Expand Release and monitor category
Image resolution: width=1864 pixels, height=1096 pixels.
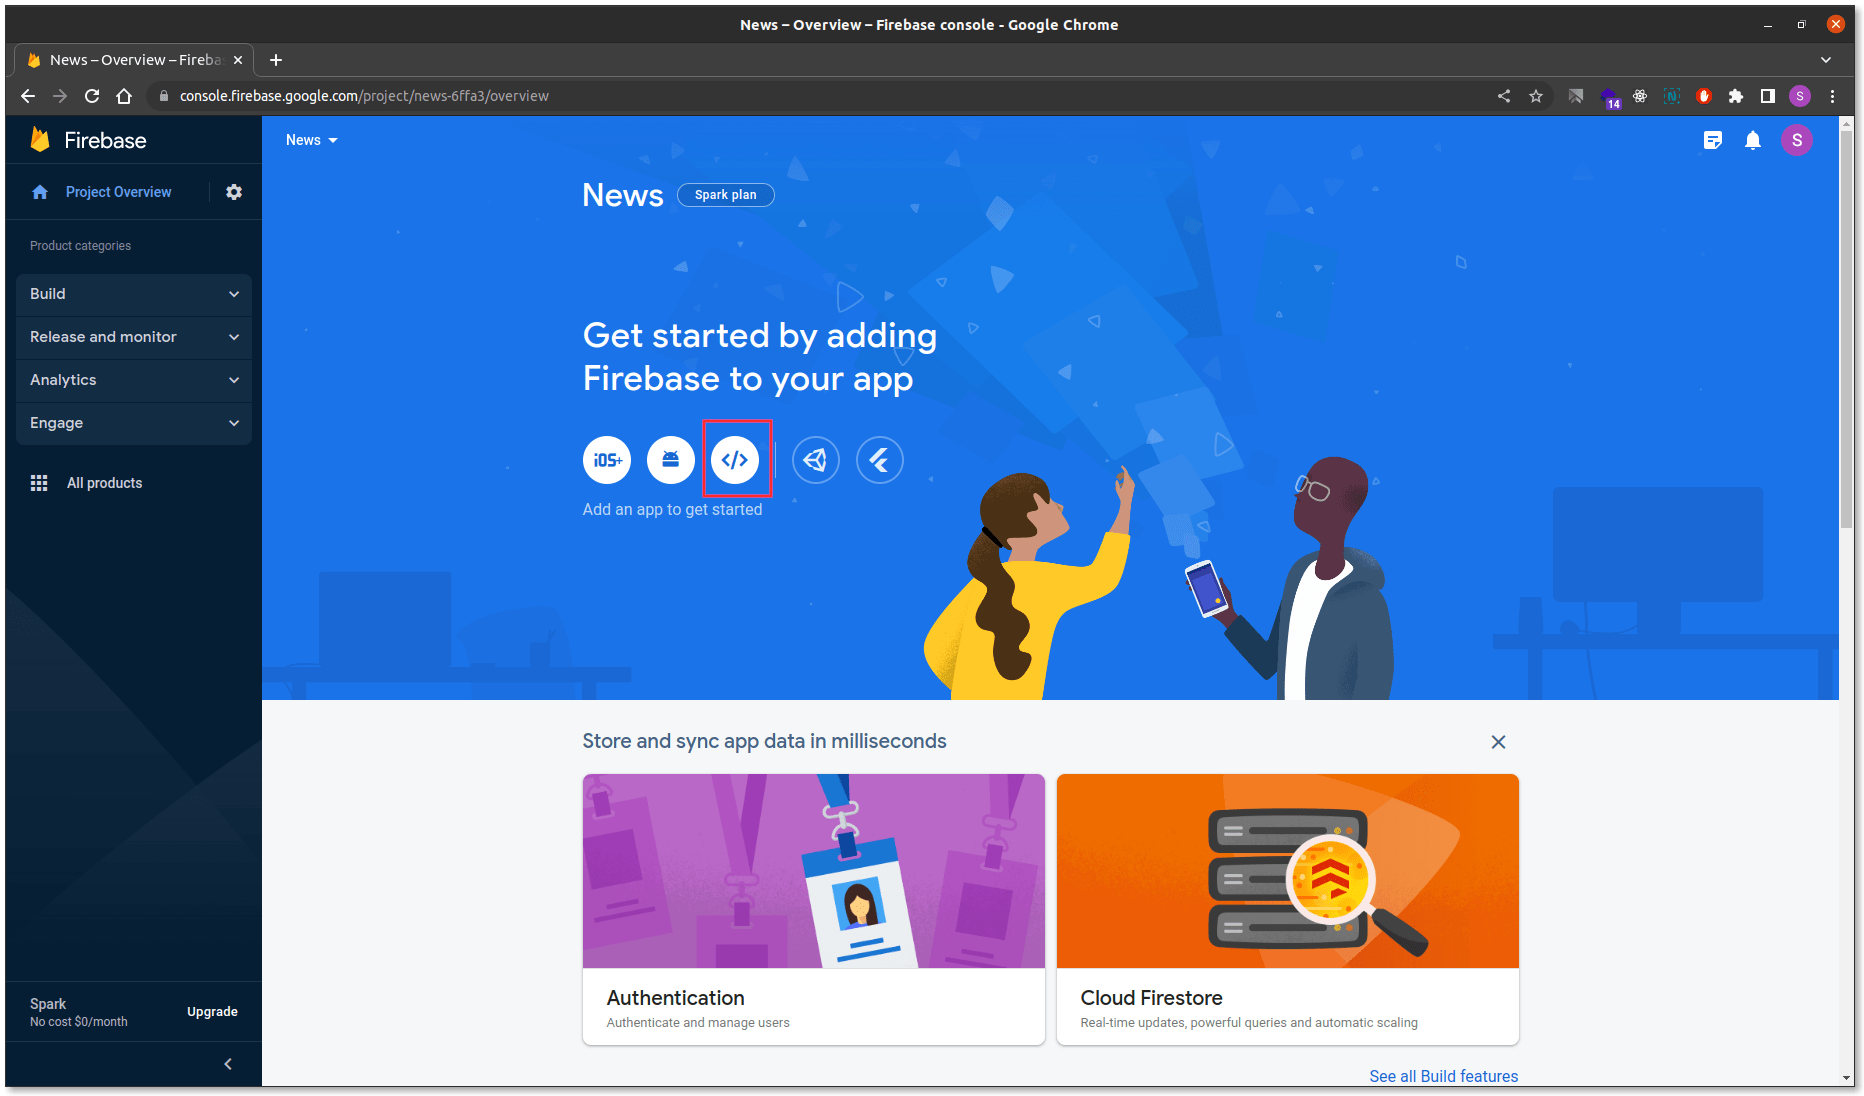(134, 337)
